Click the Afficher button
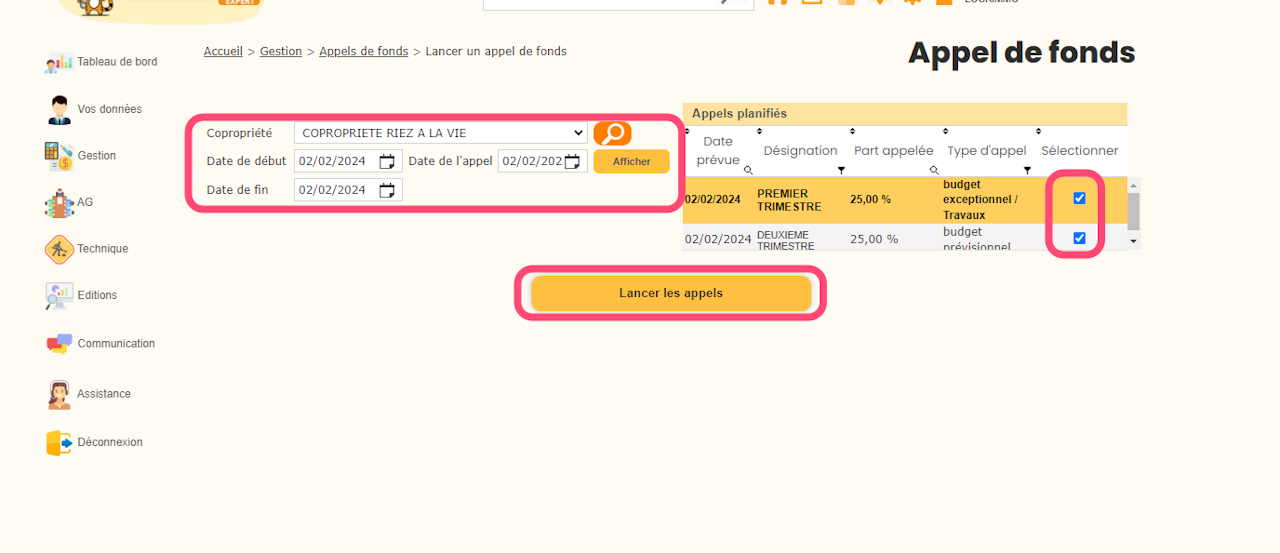1280x553 pixels. [x=631, y=161]
